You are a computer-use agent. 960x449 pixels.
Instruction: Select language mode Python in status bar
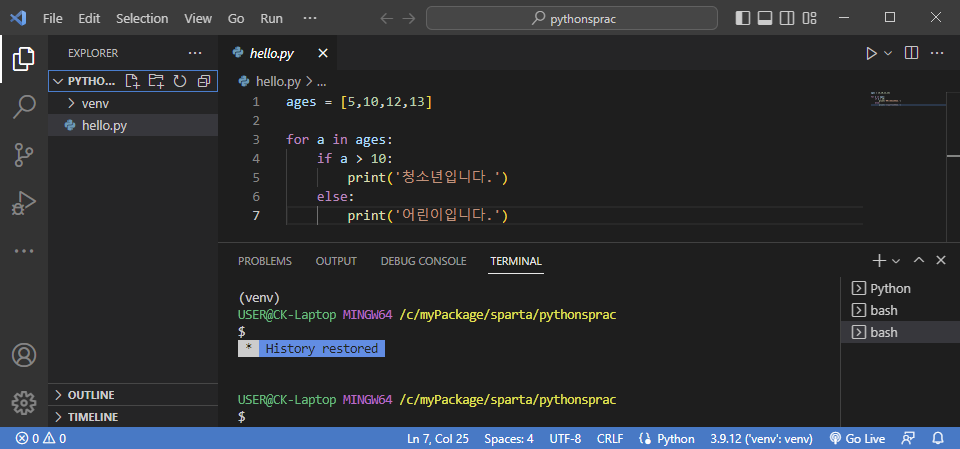675,439
